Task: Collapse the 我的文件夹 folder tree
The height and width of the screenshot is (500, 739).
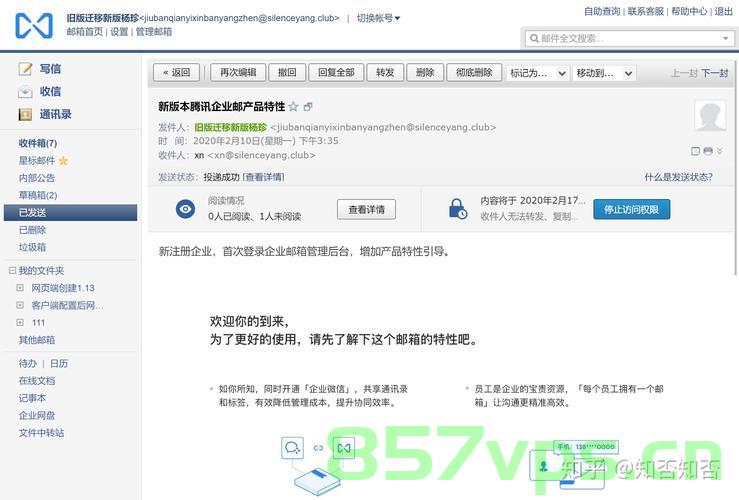Action: click(x=12, y=270)
